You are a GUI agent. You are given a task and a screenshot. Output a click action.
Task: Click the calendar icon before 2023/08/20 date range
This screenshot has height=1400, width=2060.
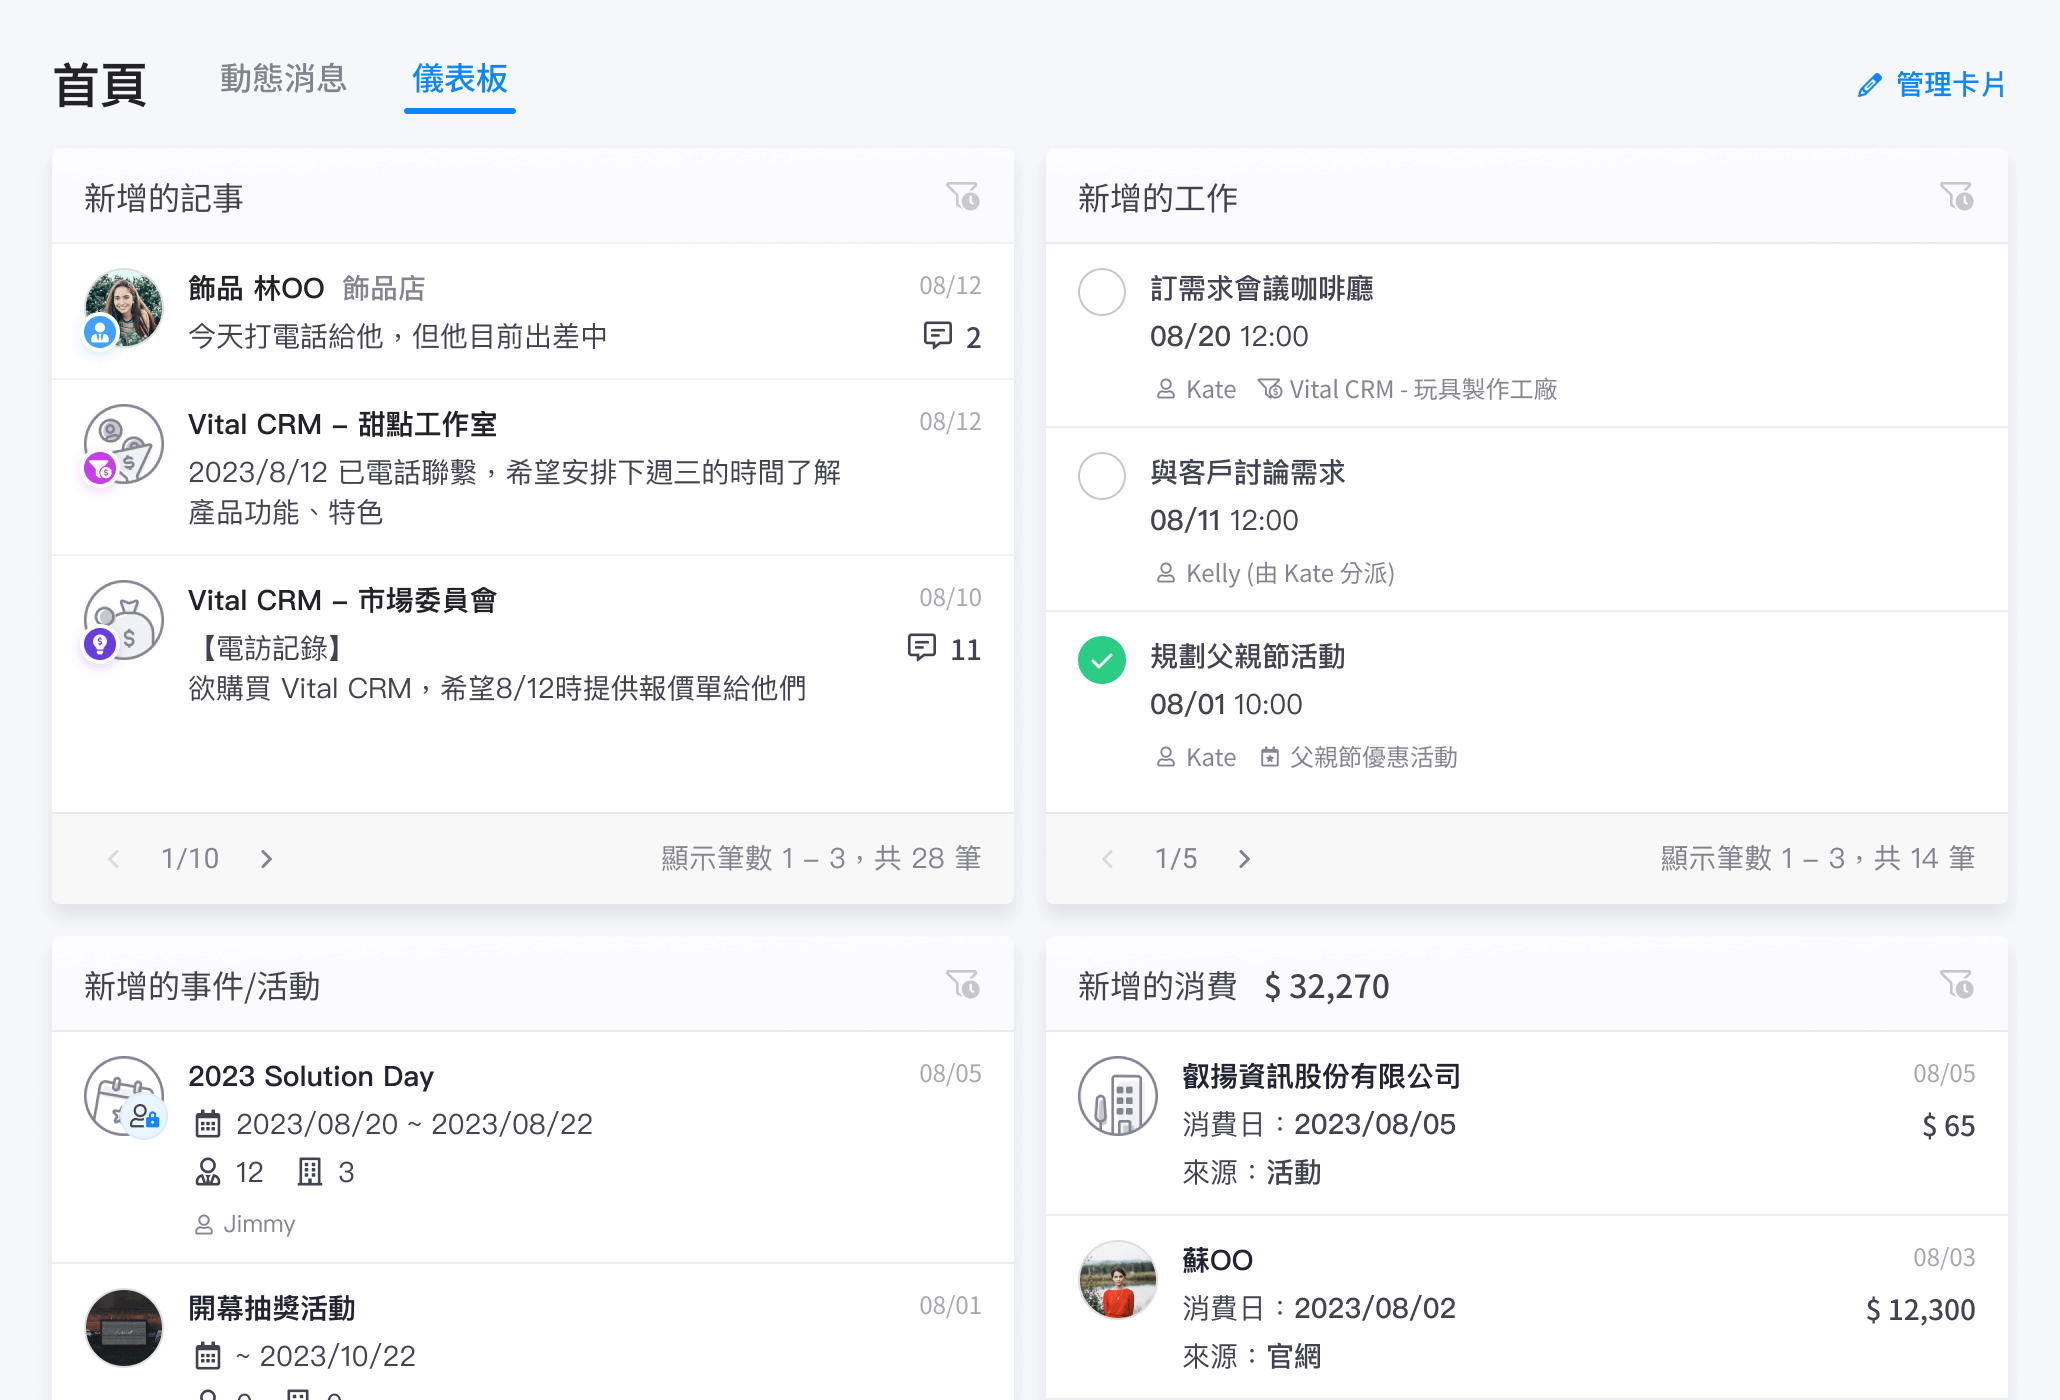click(x=208, y=1124)
